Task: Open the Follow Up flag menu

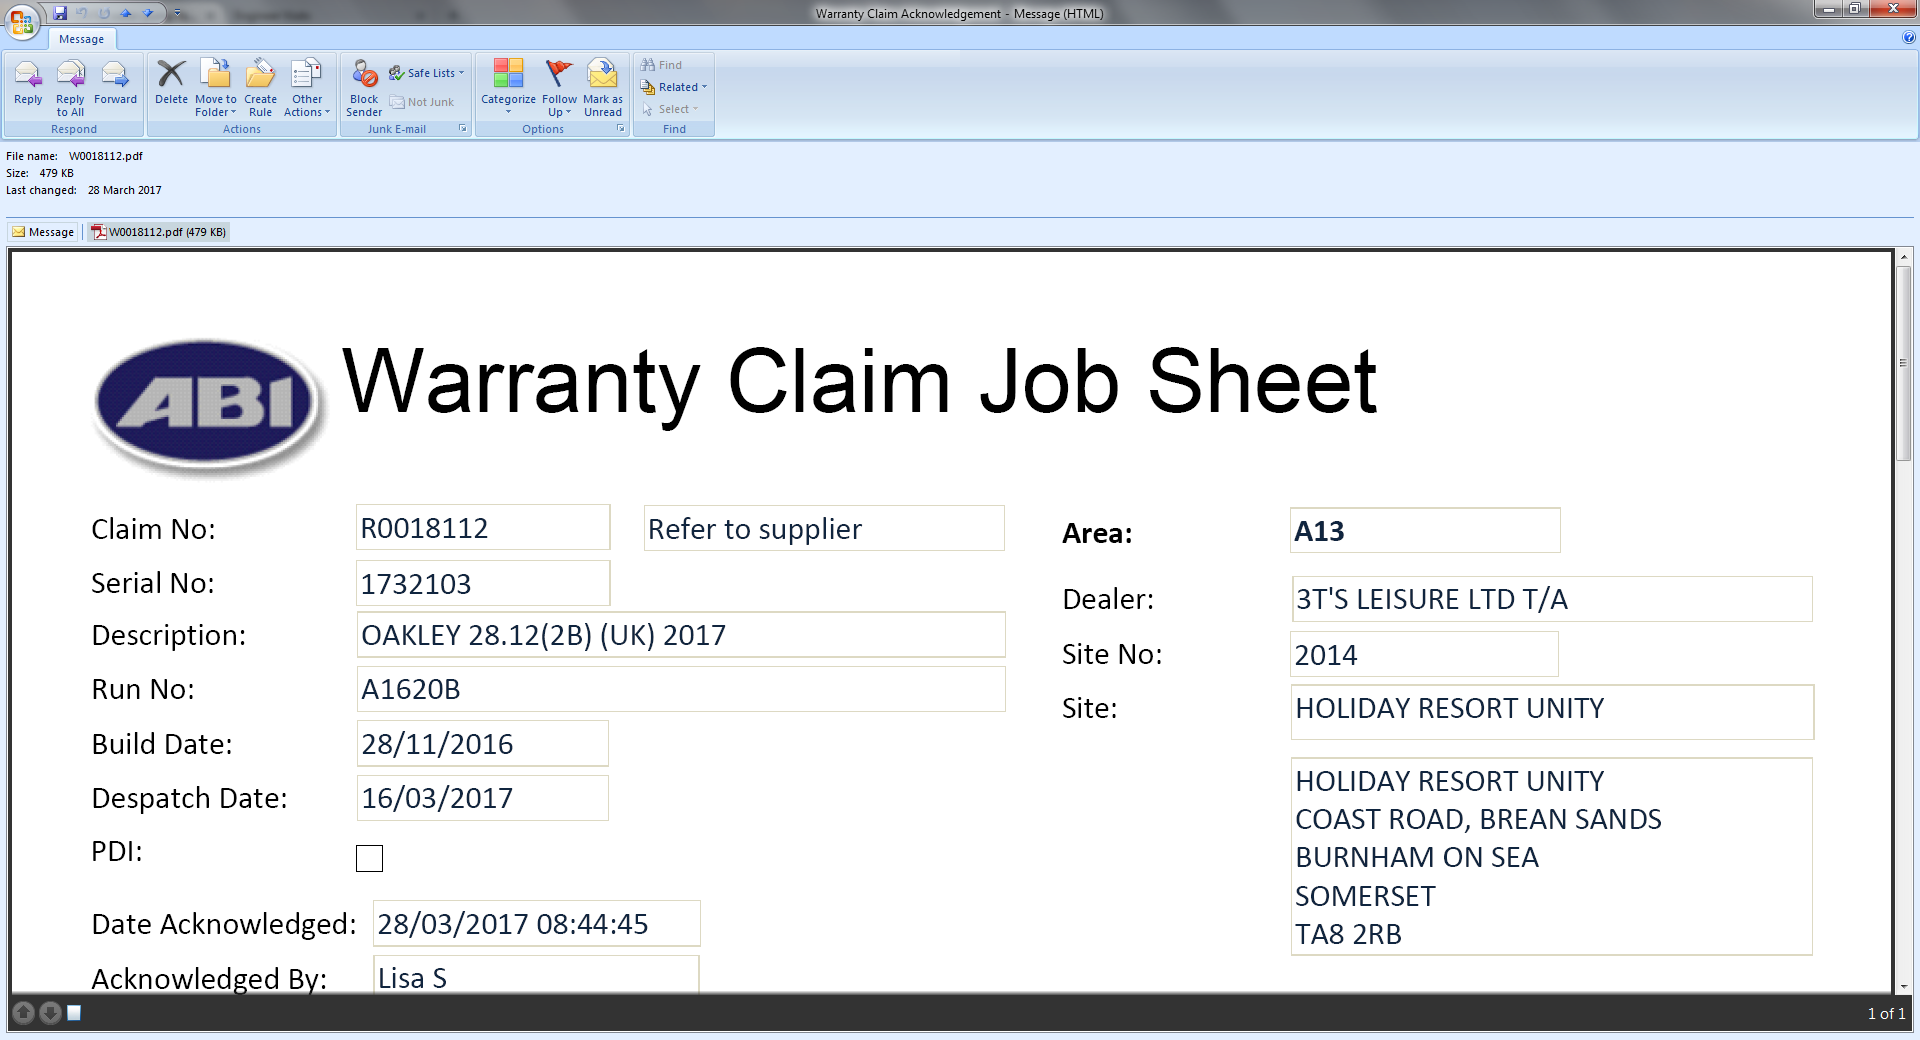Action: 560,88
